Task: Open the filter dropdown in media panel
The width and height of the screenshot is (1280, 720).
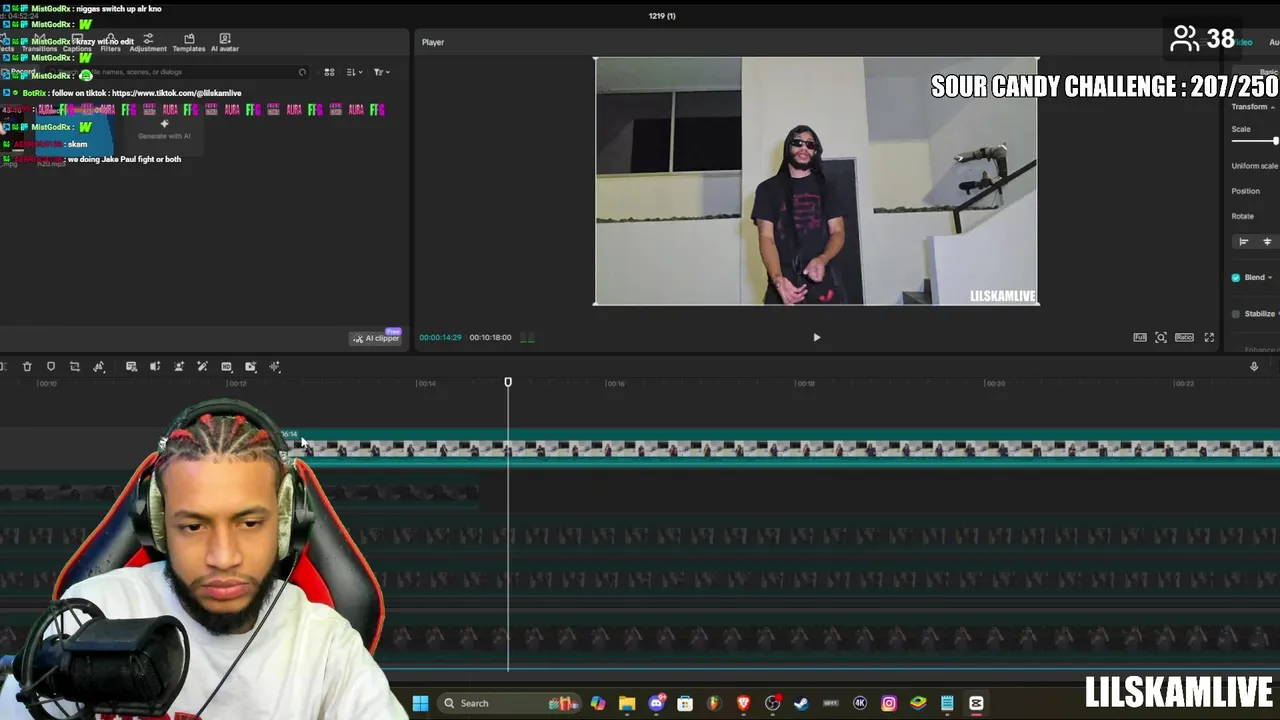Action: click(x=381, y=72)
